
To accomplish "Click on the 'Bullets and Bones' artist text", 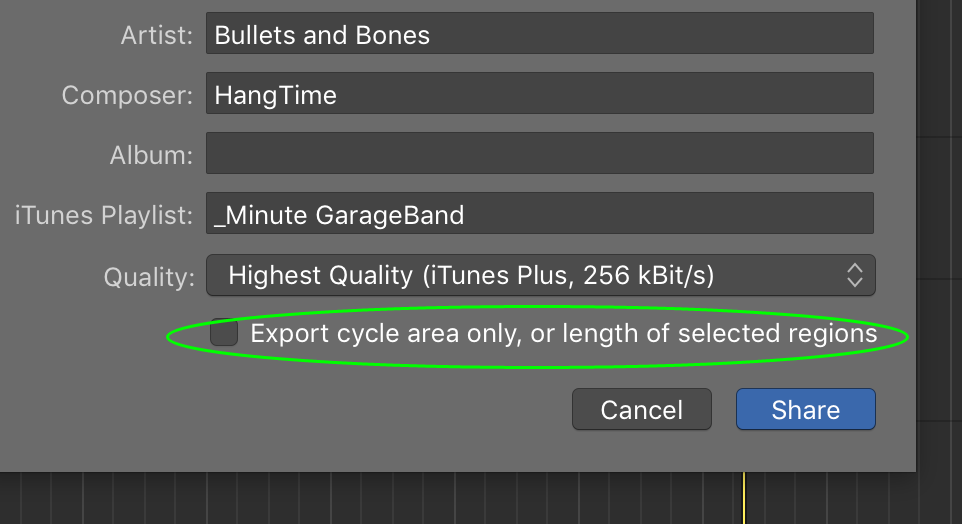I will pos(322,35).
